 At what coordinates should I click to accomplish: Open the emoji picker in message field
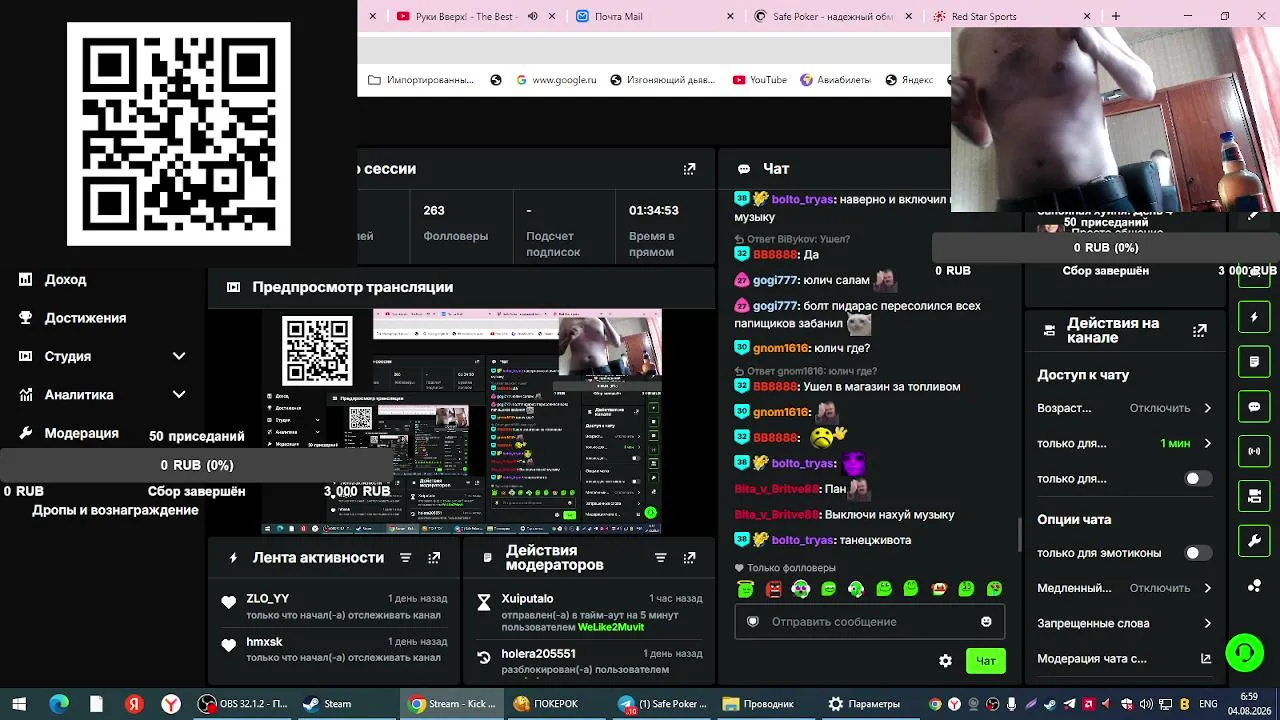(986, 622)
